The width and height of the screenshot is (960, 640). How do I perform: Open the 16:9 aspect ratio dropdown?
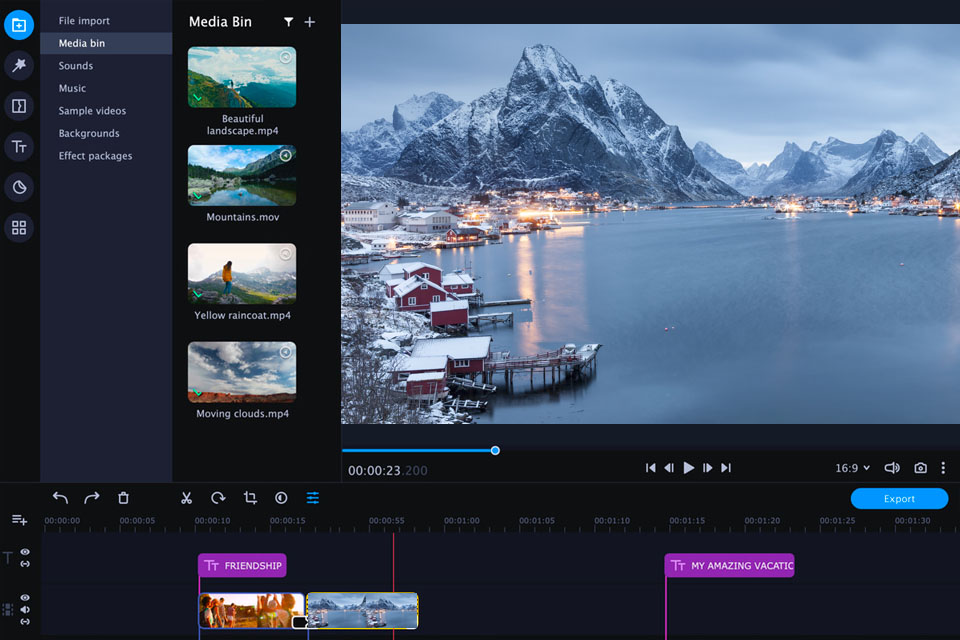pyautogui.click(x=852, y=468)
